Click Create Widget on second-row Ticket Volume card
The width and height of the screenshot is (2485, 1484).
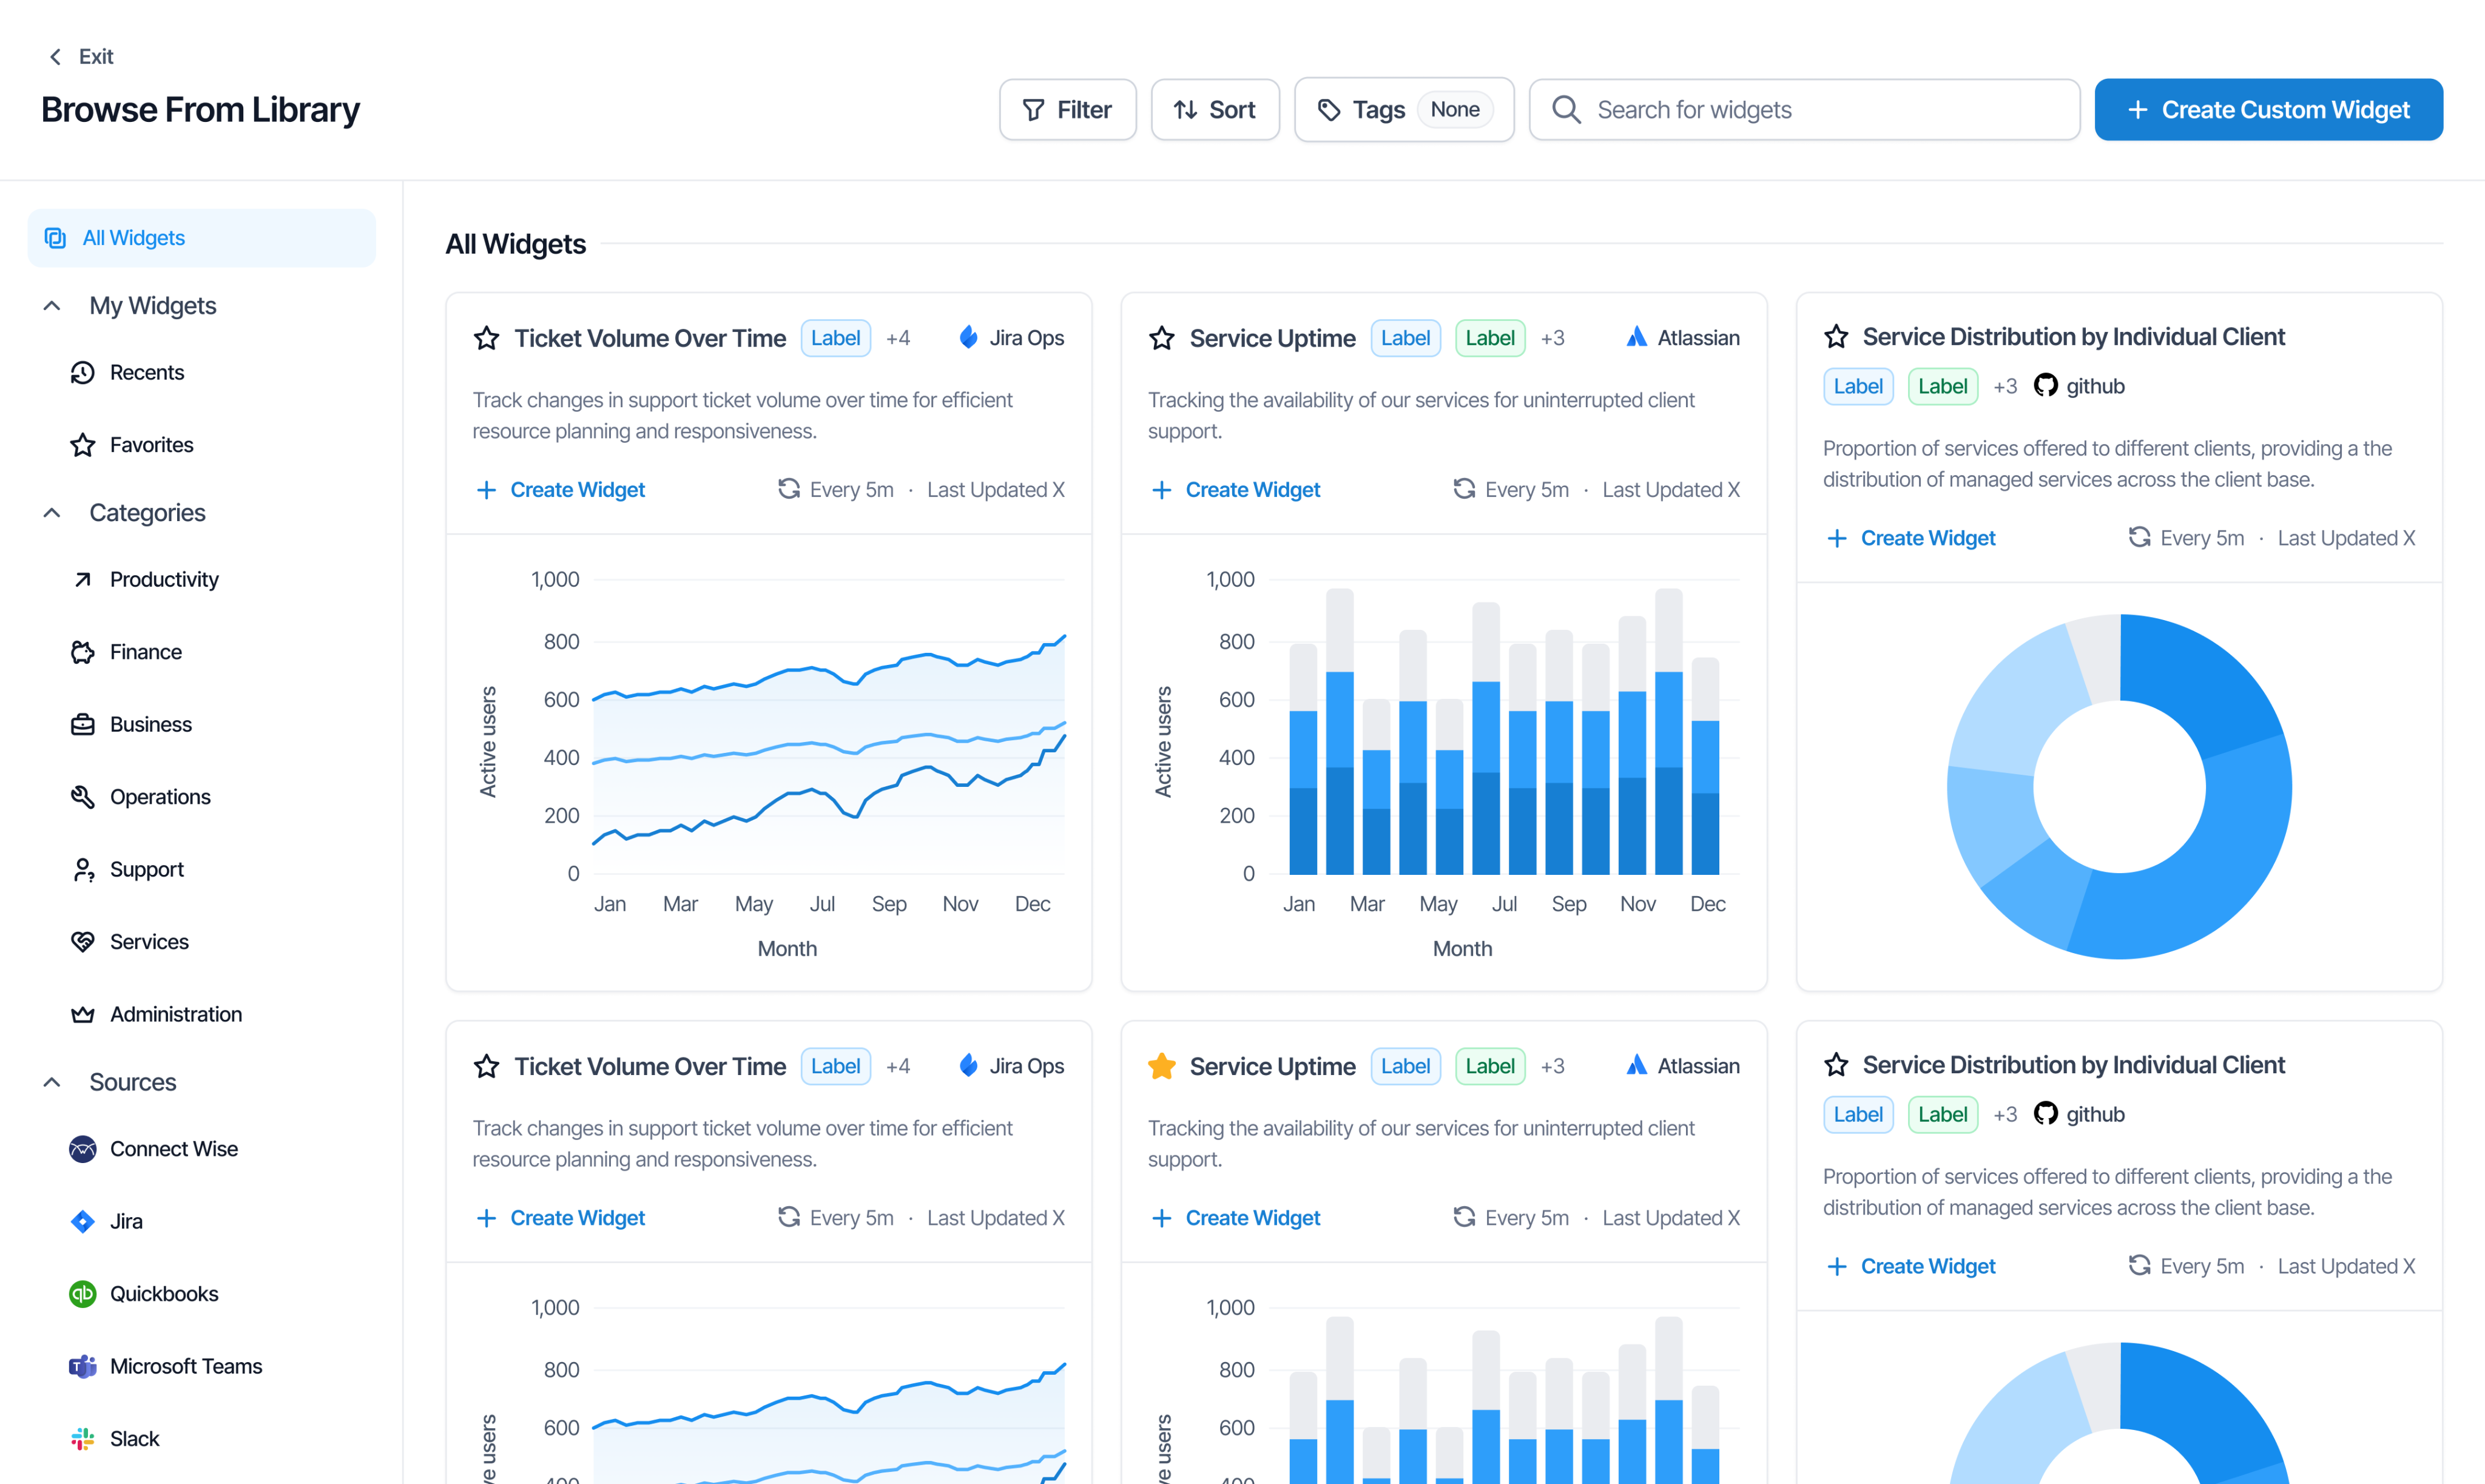click(560, 1218)
